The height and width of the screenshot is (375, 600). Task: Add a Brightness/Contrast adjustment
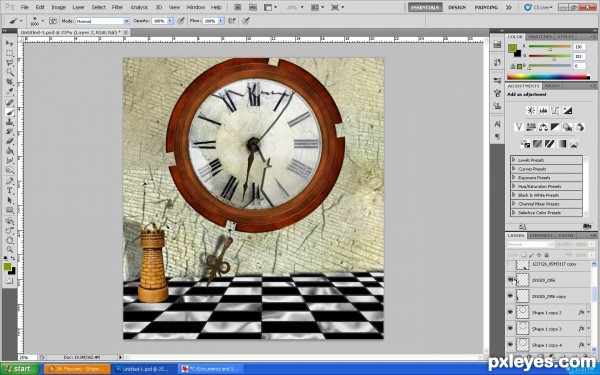pyautogui.click(x=531, y=111)
